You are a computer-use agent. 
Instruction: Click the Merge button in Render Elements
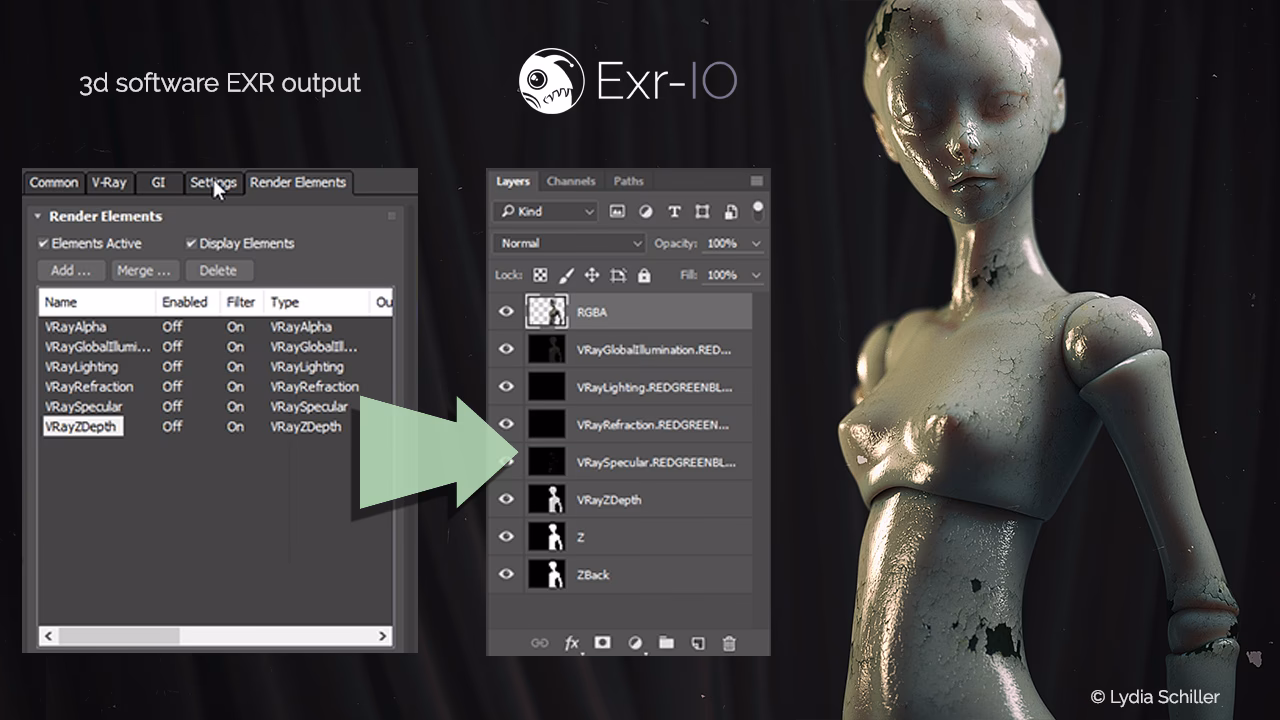144,270
